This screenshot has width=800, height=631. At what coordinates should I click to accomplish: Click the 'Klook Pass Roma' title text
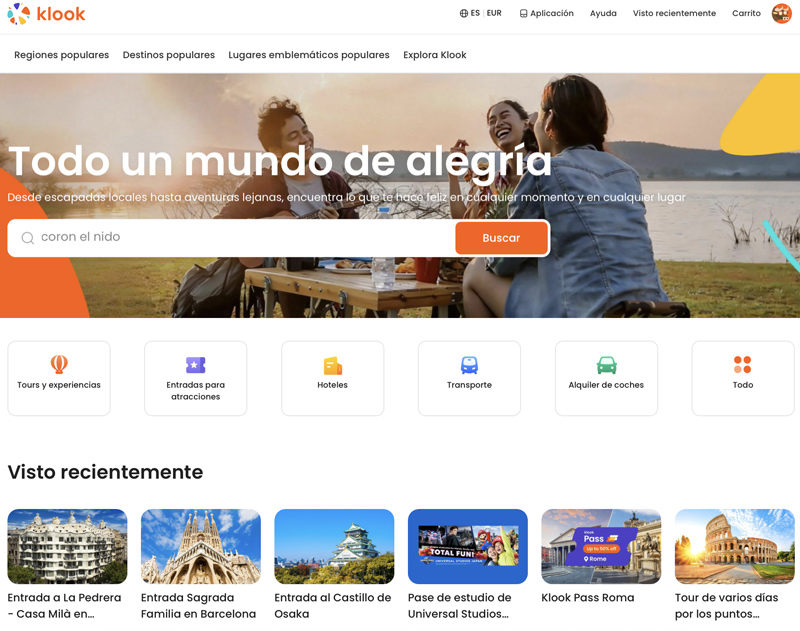pyautogui.click(x=588, y=597)
